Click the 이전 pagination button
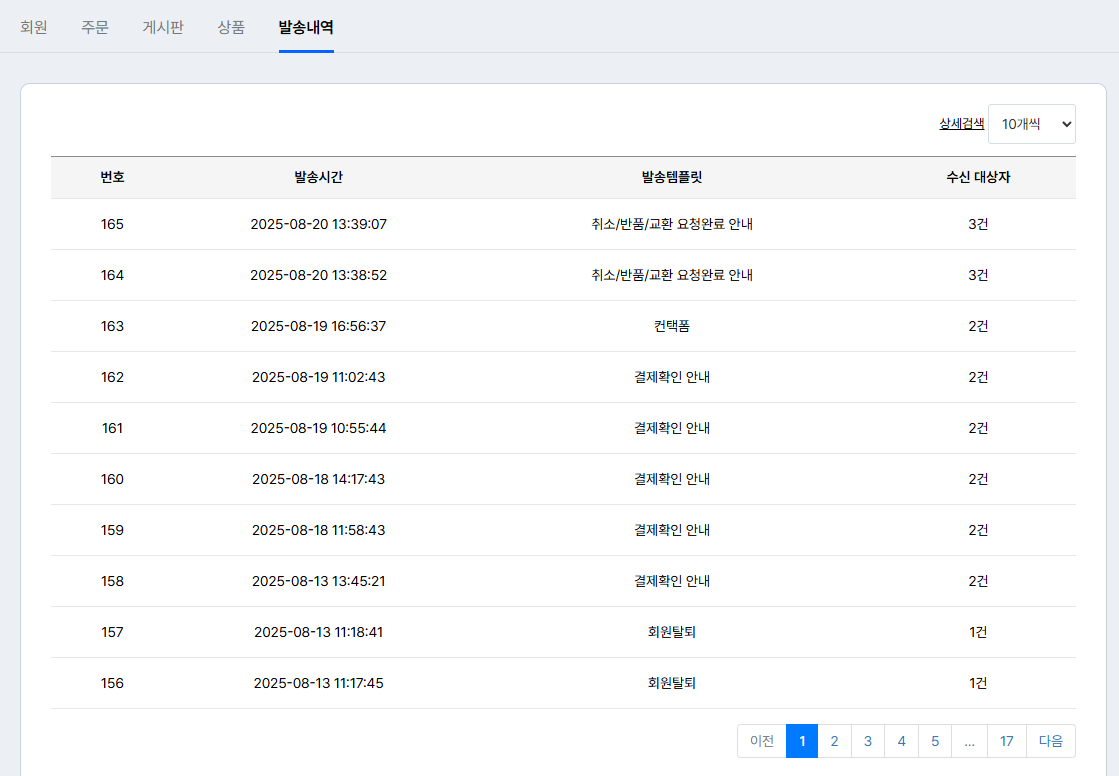Image resolution: width=1119 pixels, height=776 pixels. pyautogui.click(x=761, y=741)
